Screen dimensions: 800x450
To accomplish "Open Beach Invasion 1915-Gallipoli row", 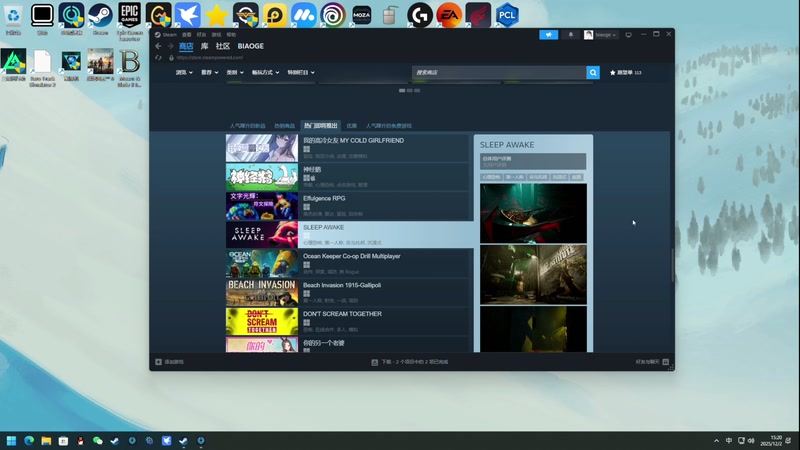I will [x=347, y=292].
